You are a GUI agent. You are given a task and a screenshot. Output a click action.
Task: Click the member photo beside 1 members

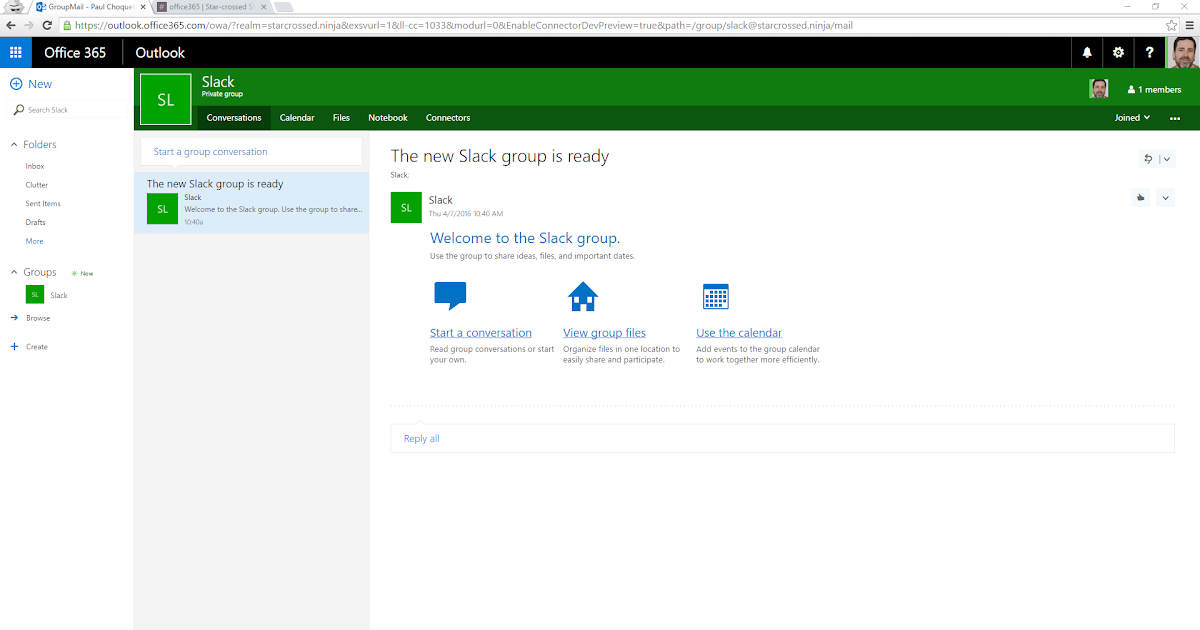coord(1099,89)
